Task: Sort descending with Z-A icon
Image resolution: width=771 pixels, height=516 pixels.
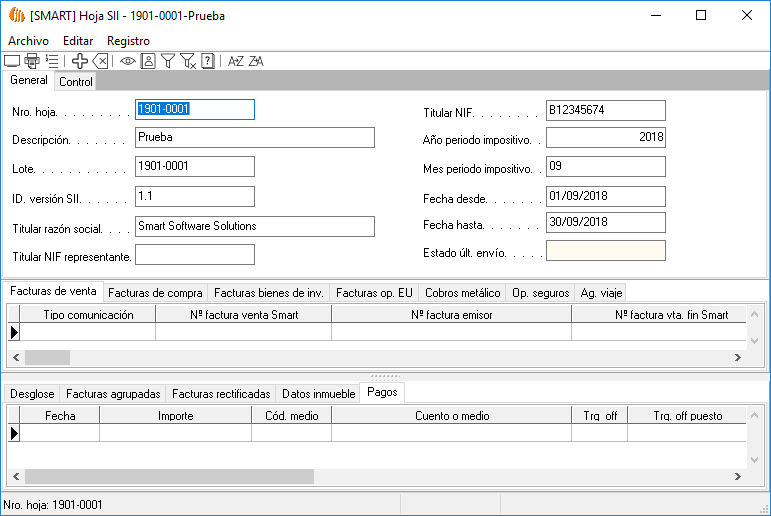Action: (x=256, y=61)
